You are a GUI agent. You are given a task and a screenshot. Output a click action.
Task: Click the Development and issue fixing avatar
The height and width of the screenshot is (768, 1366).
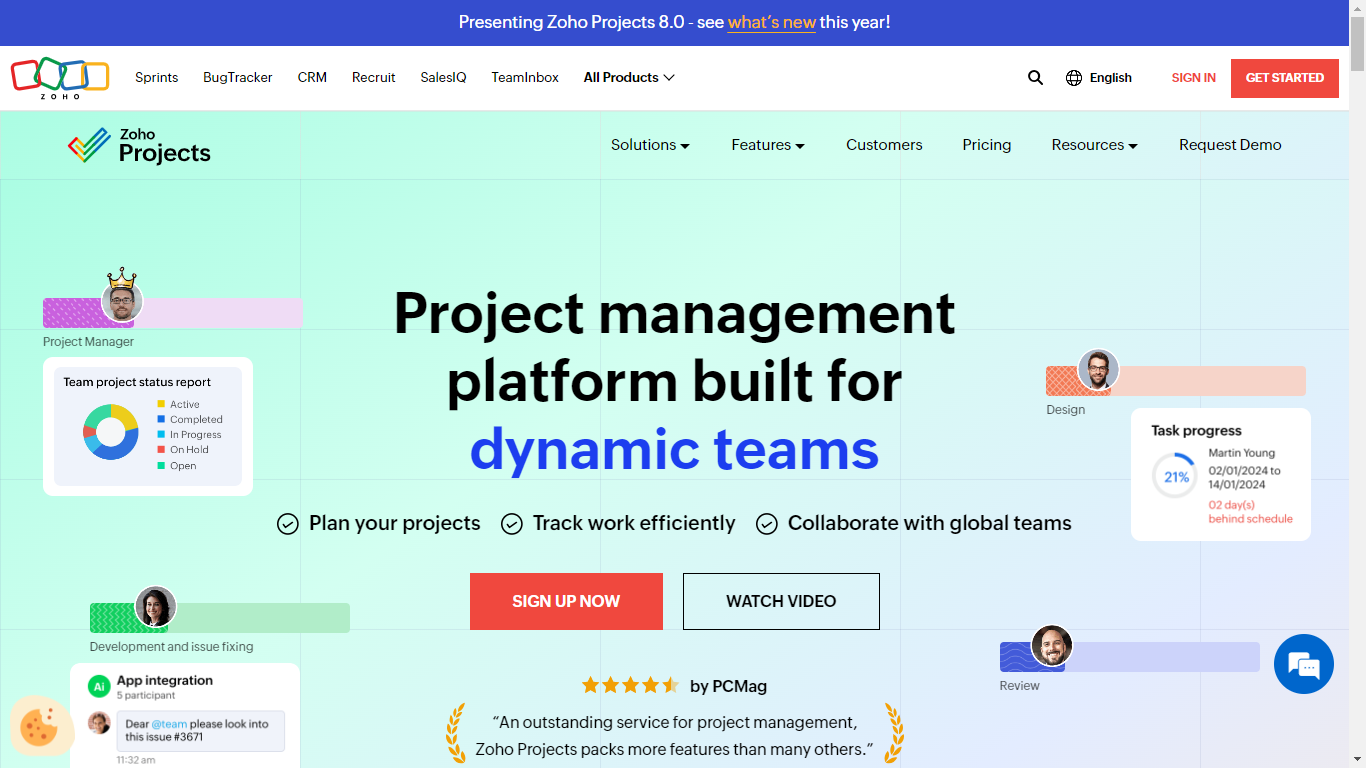[155, 607]
